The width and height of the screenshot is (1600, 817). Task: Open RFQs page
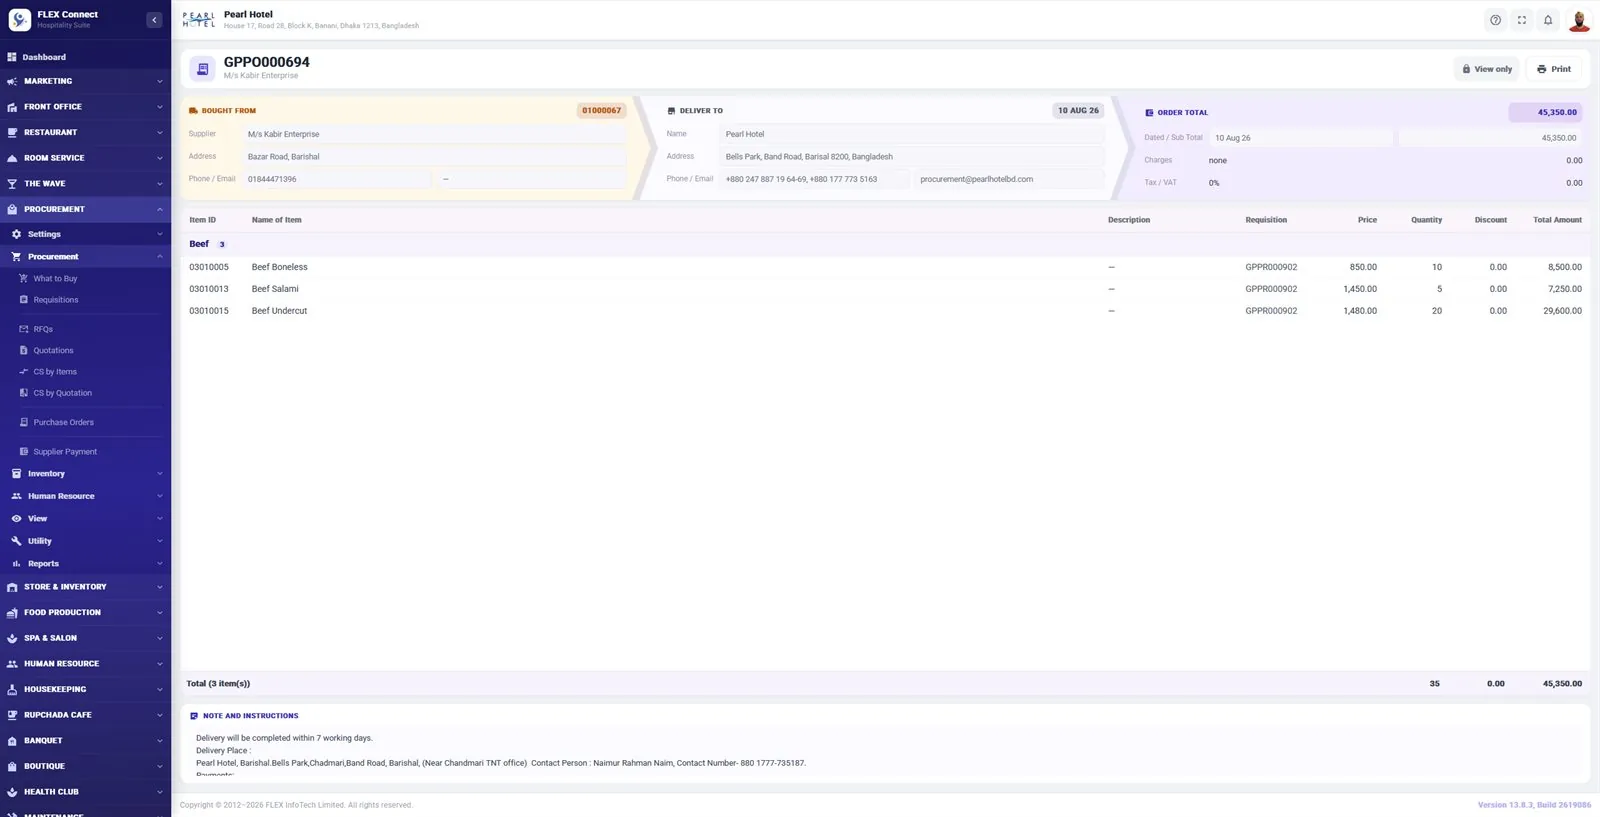pyautogui.click(x=43, y=329)
